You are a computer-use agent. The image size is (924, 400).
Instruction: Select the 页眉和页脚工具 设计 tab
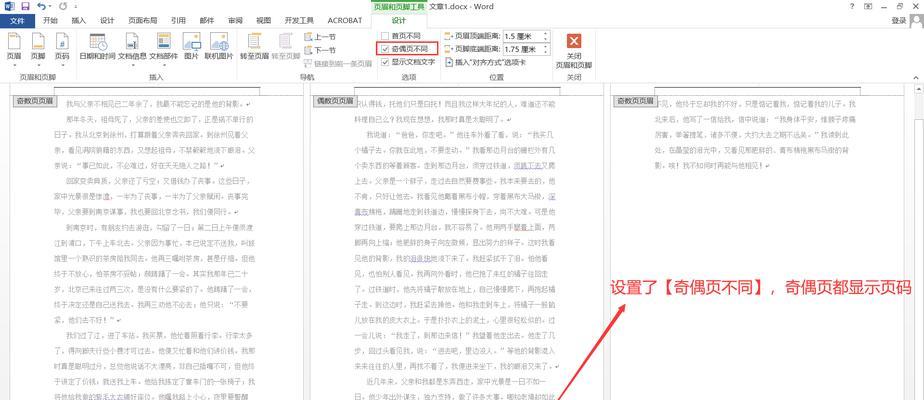click(399, 20)
